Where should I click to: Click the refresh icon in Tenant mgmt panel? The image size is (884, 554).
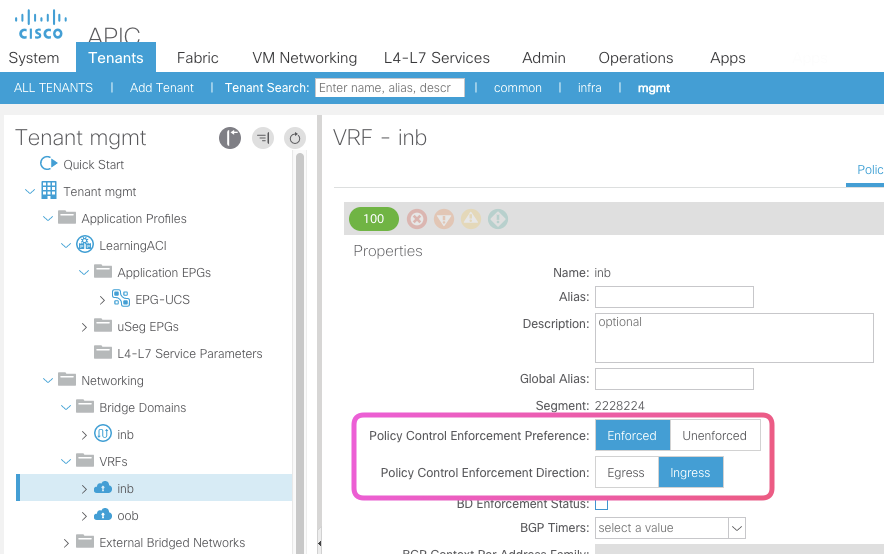tap(294, 138)
